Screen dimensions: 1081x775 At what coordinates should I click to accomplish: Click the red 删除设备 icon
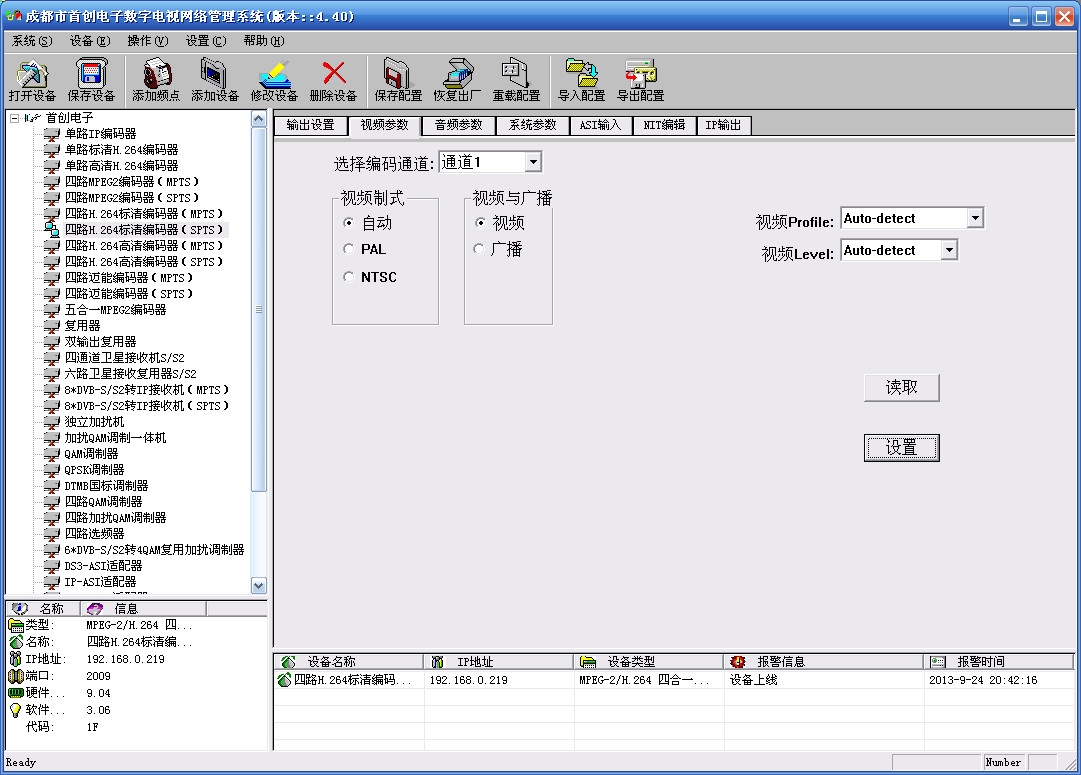pos(334,73)
